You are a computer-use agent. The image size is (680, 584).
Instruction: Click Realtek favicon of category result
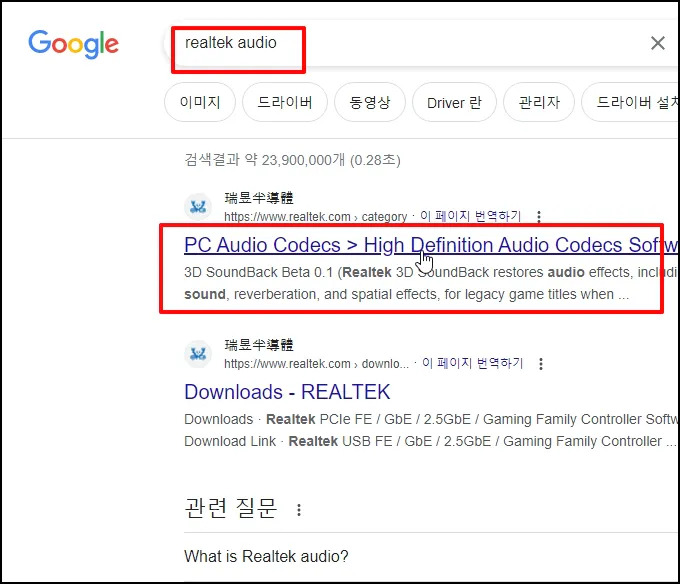tap(198, 207)
